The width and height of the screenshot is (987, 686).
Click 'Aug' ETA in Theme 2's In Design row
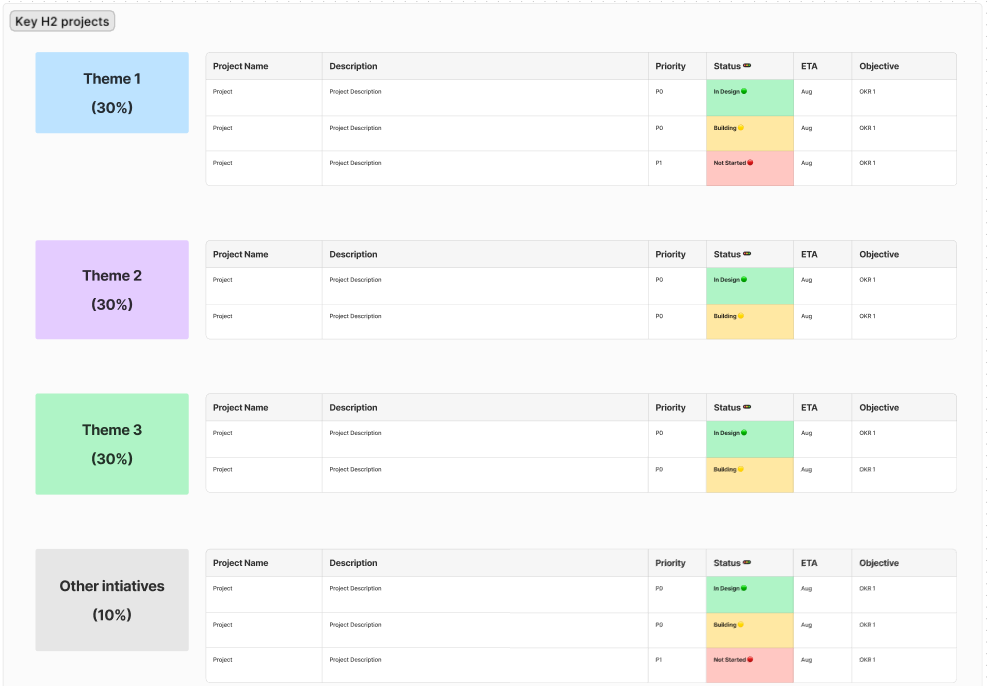(806, 280)
